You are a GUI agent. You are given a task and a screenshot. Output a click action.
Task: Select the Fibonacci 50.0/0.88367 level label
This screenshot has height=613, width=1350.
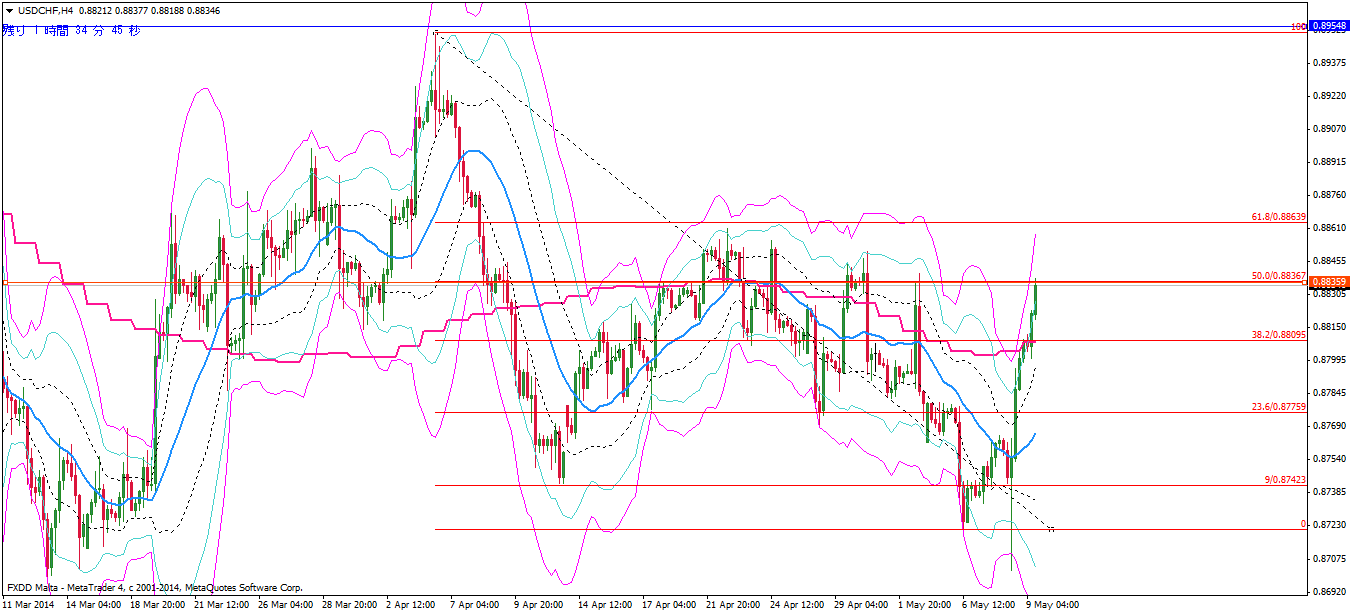click(1278, 276)
